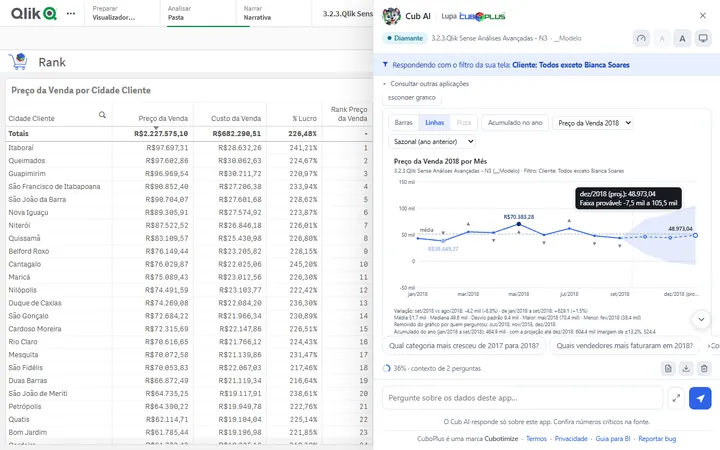Open the speedometer gauge icon in Cub AI header
The height and width of the screenshot is (450, 720).
[641, 39]
